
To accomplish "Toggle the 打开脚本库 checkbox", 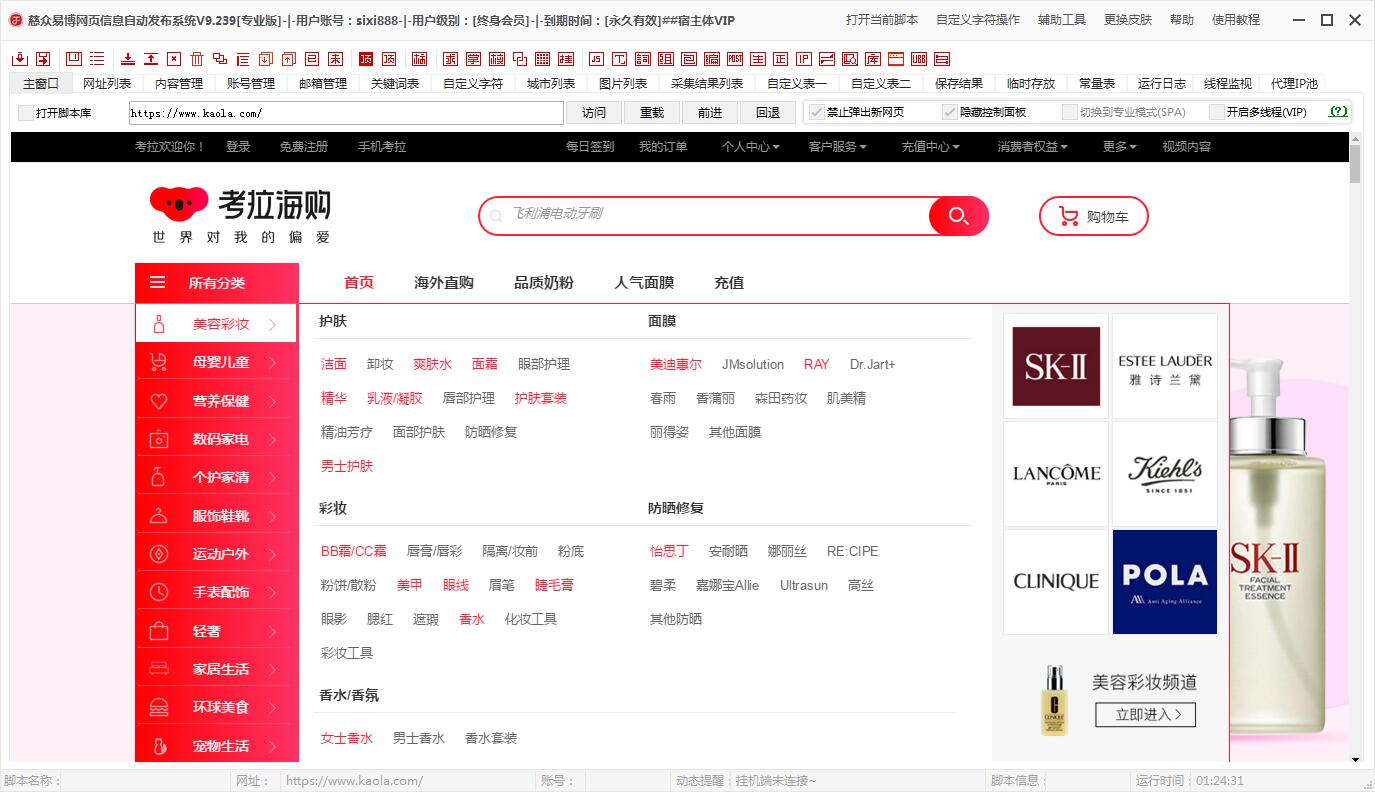I will click(x=26, y=113).
